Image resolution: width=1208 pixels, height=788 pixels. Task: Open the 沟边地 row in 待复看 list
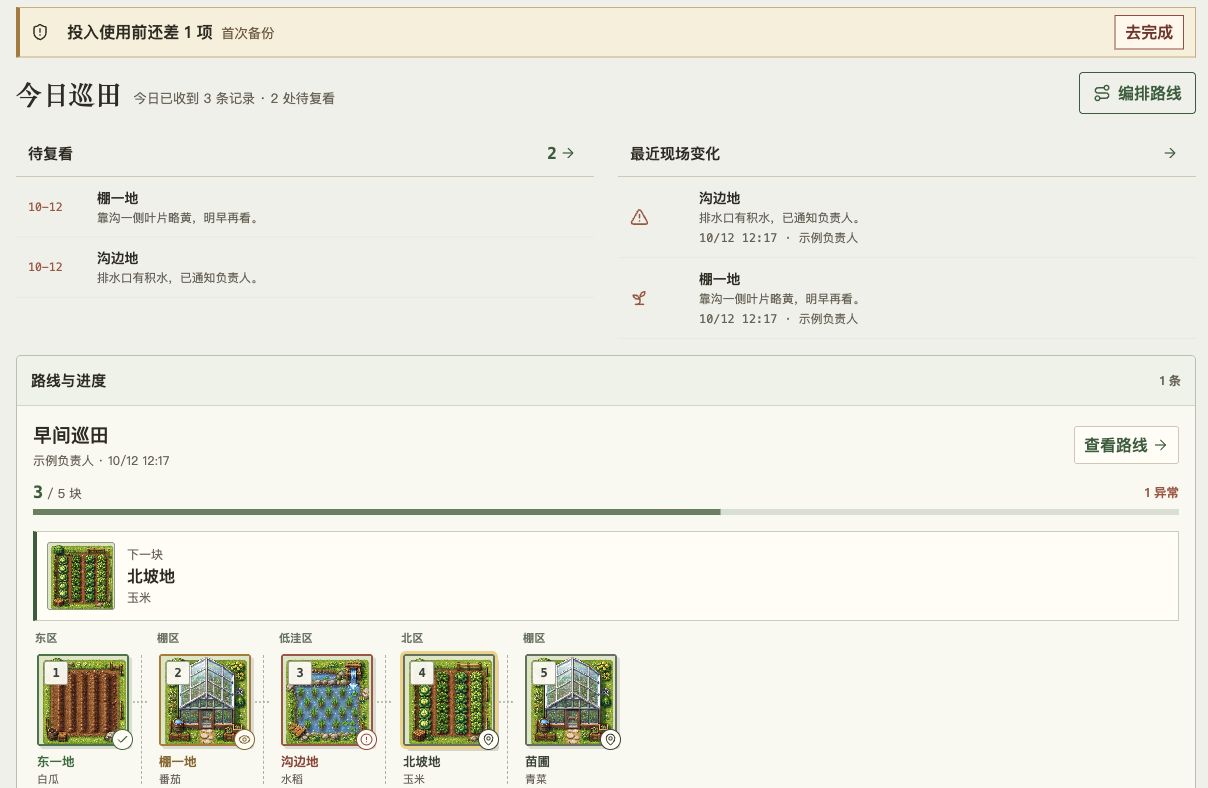click(305, 267)
